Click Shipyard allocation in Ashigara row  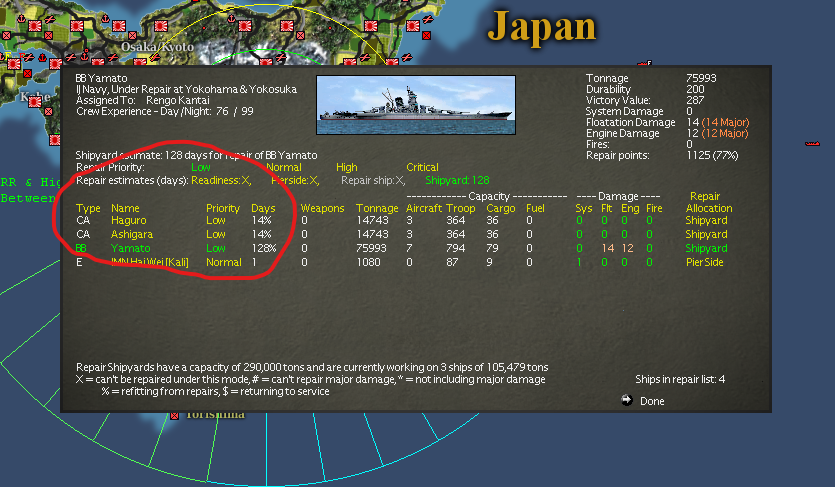pos(706,234)
